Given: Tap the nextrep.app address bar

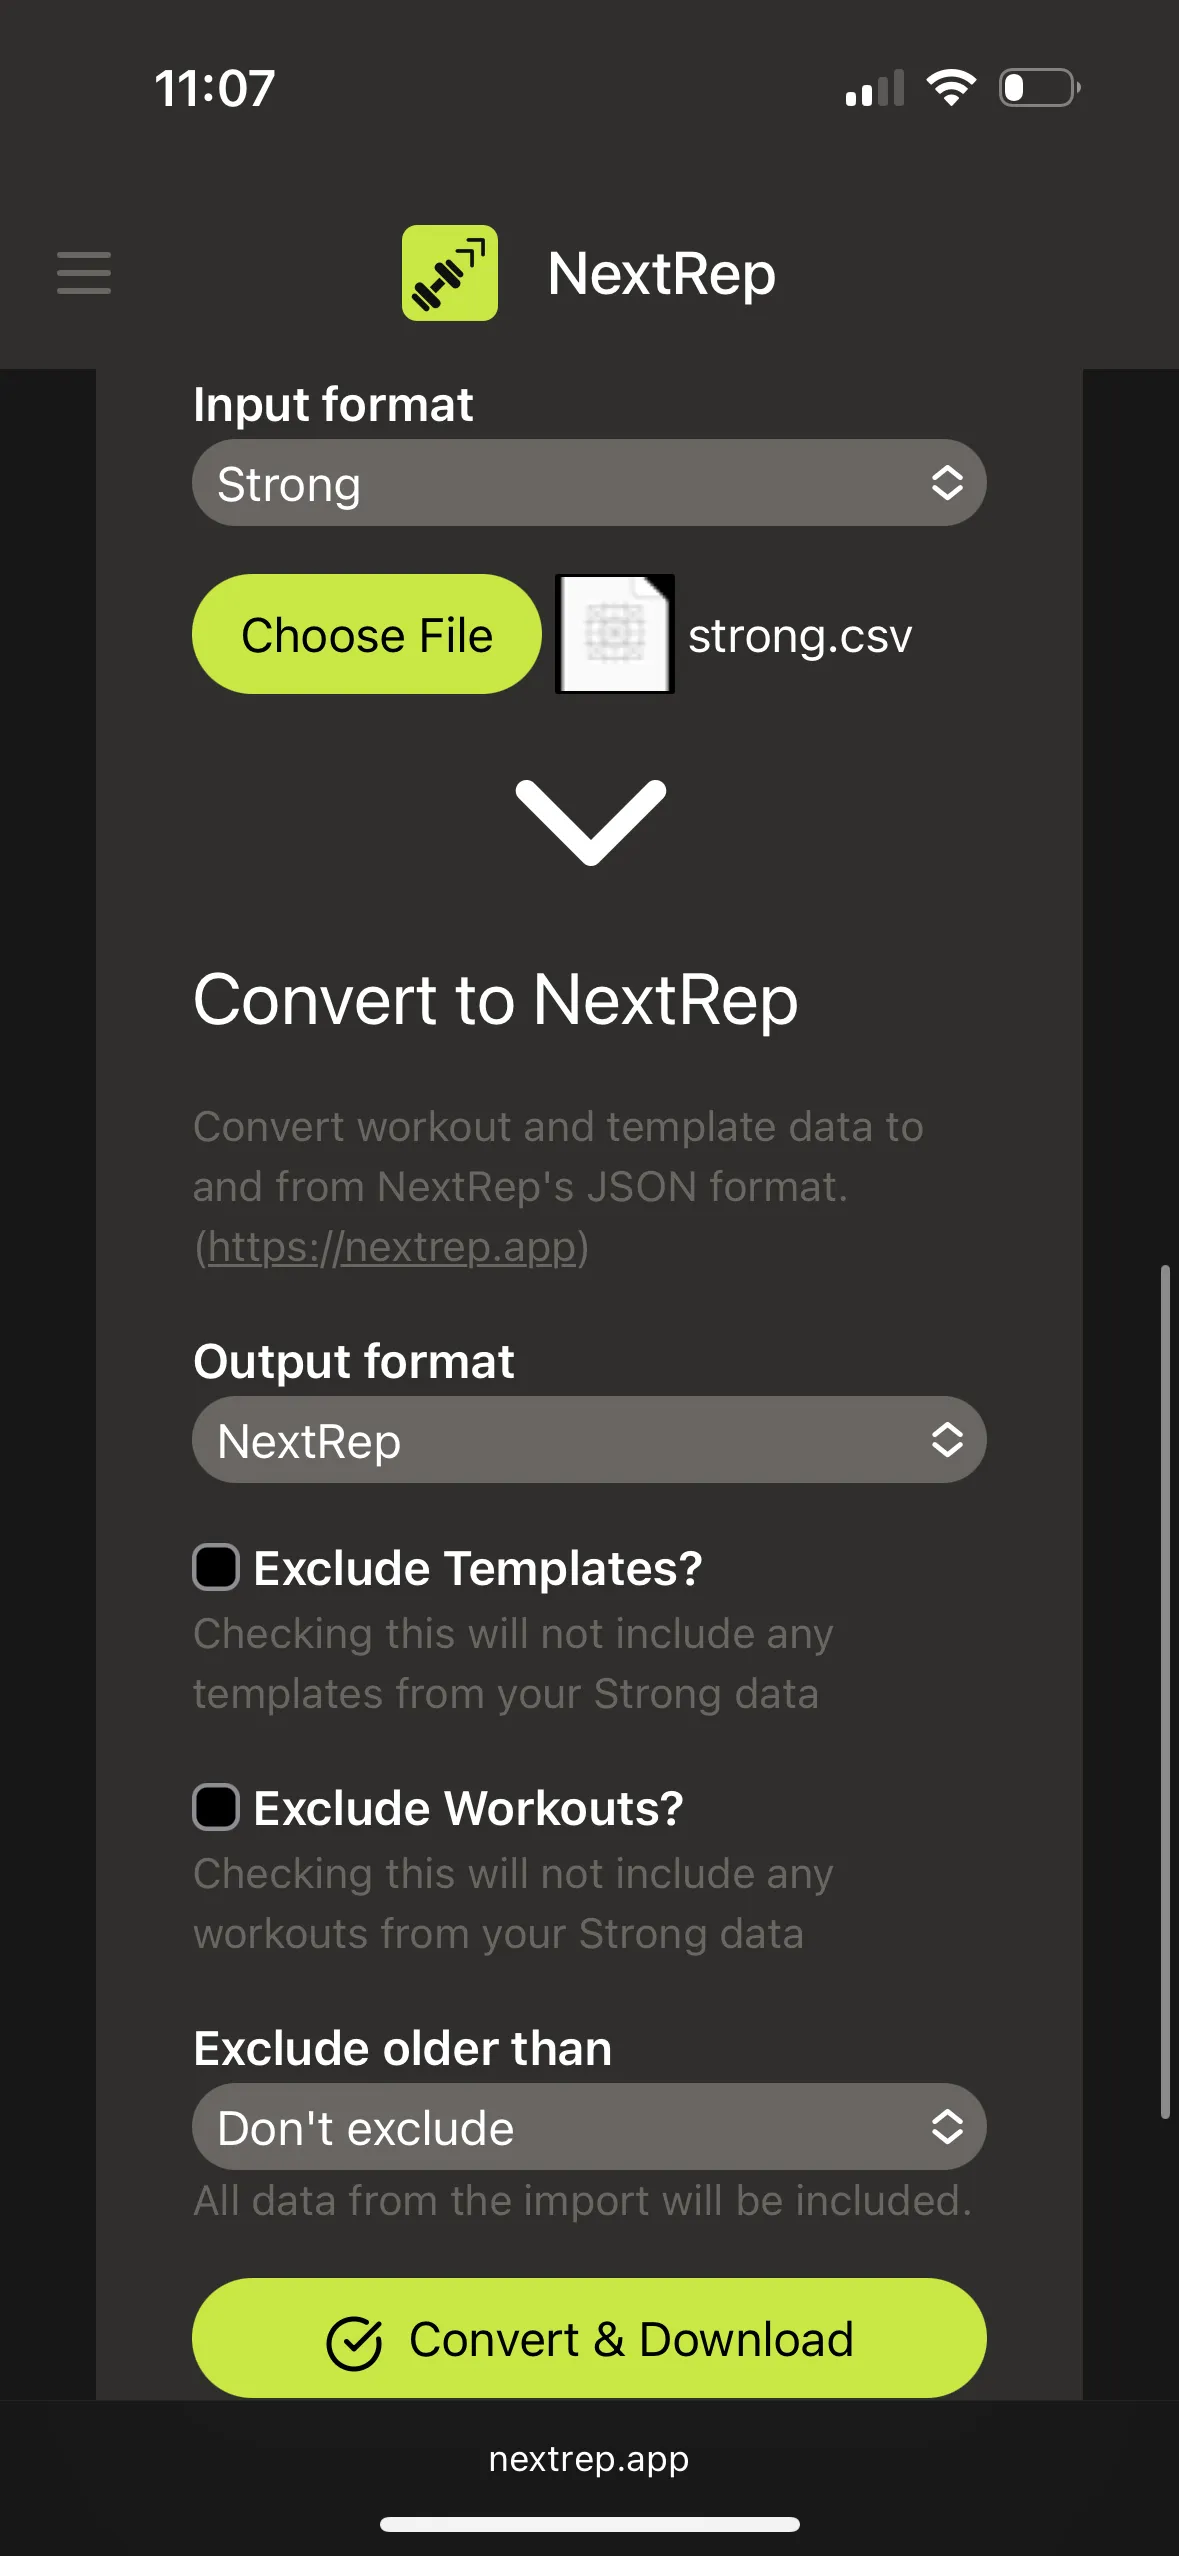Looking at the screenshot, I should 589,2459.
